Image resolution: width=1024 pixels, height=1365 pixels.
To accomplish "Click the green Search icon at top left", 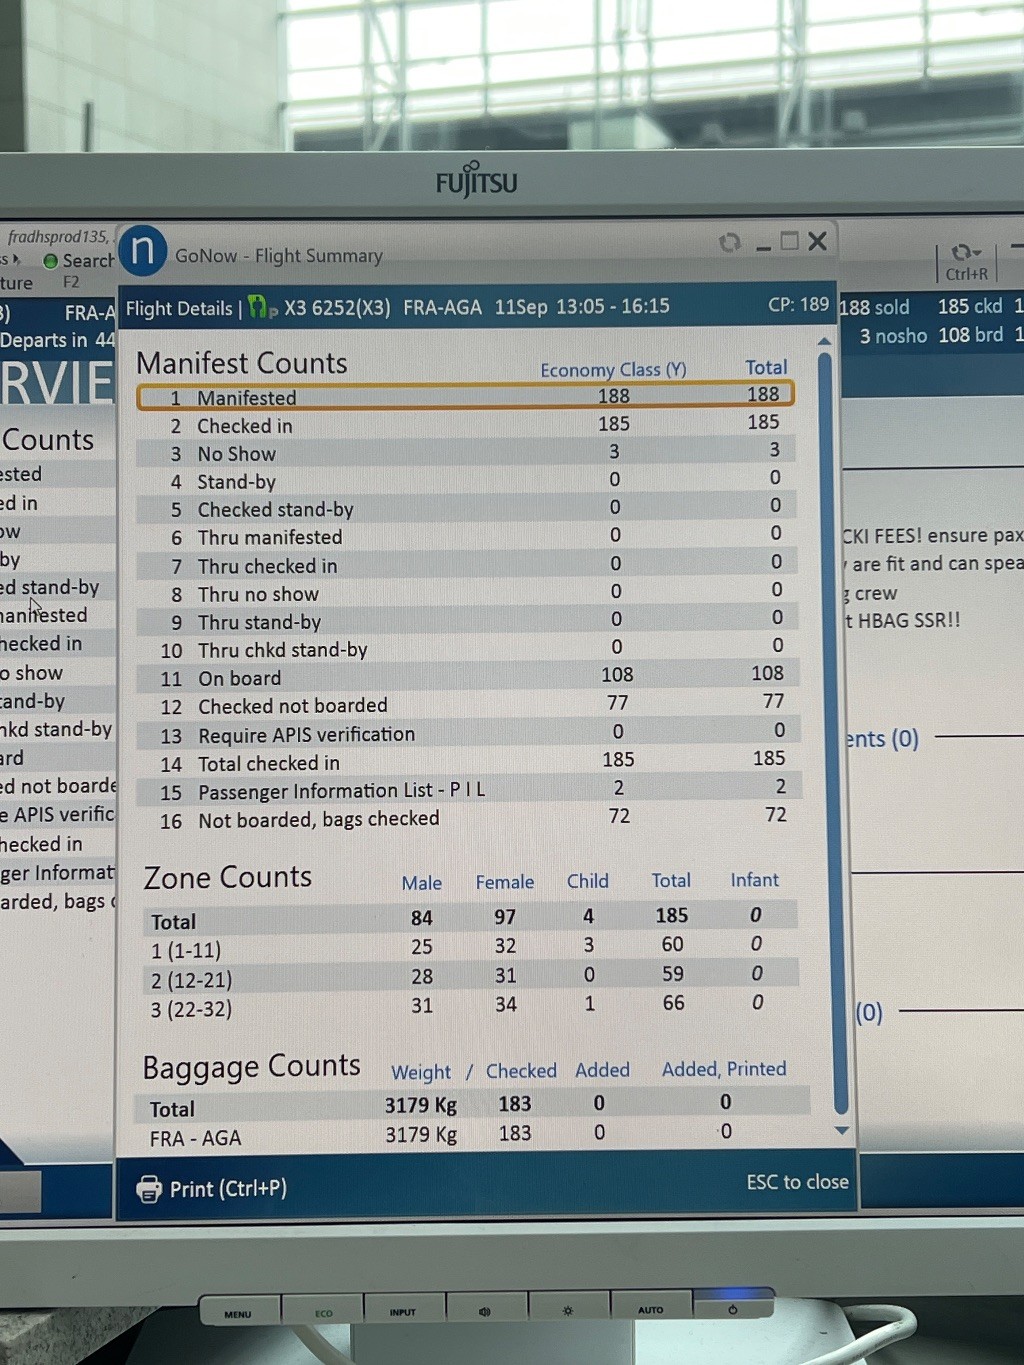I will (50, 261).
